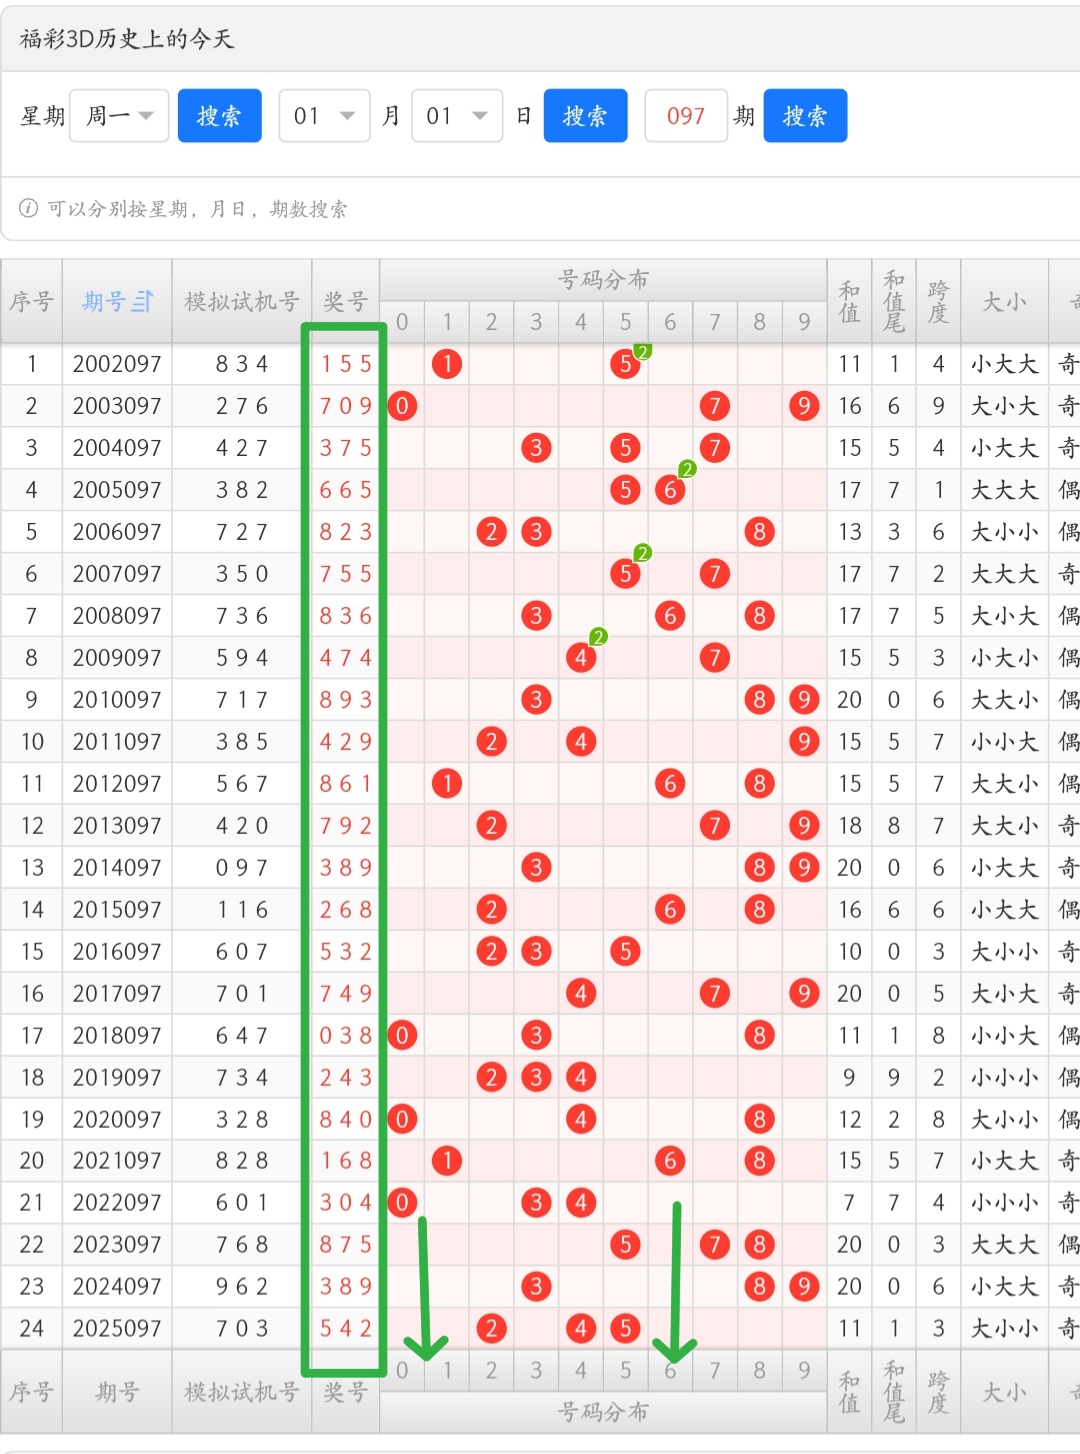Image resolution: width=1080 pixels, height=1454 pixels.
Task: Open the day dropdown before 日
Action: 456,116
